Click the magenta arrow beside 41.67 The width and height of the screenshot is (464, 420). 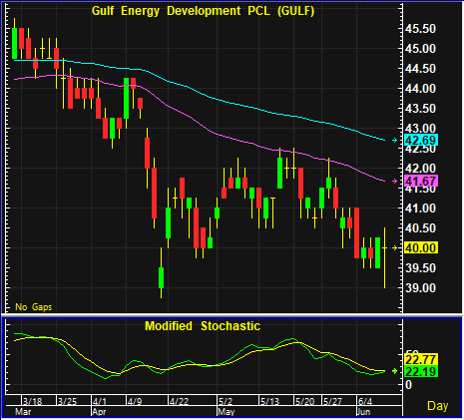pyautogui.click(x=395, y=181)
